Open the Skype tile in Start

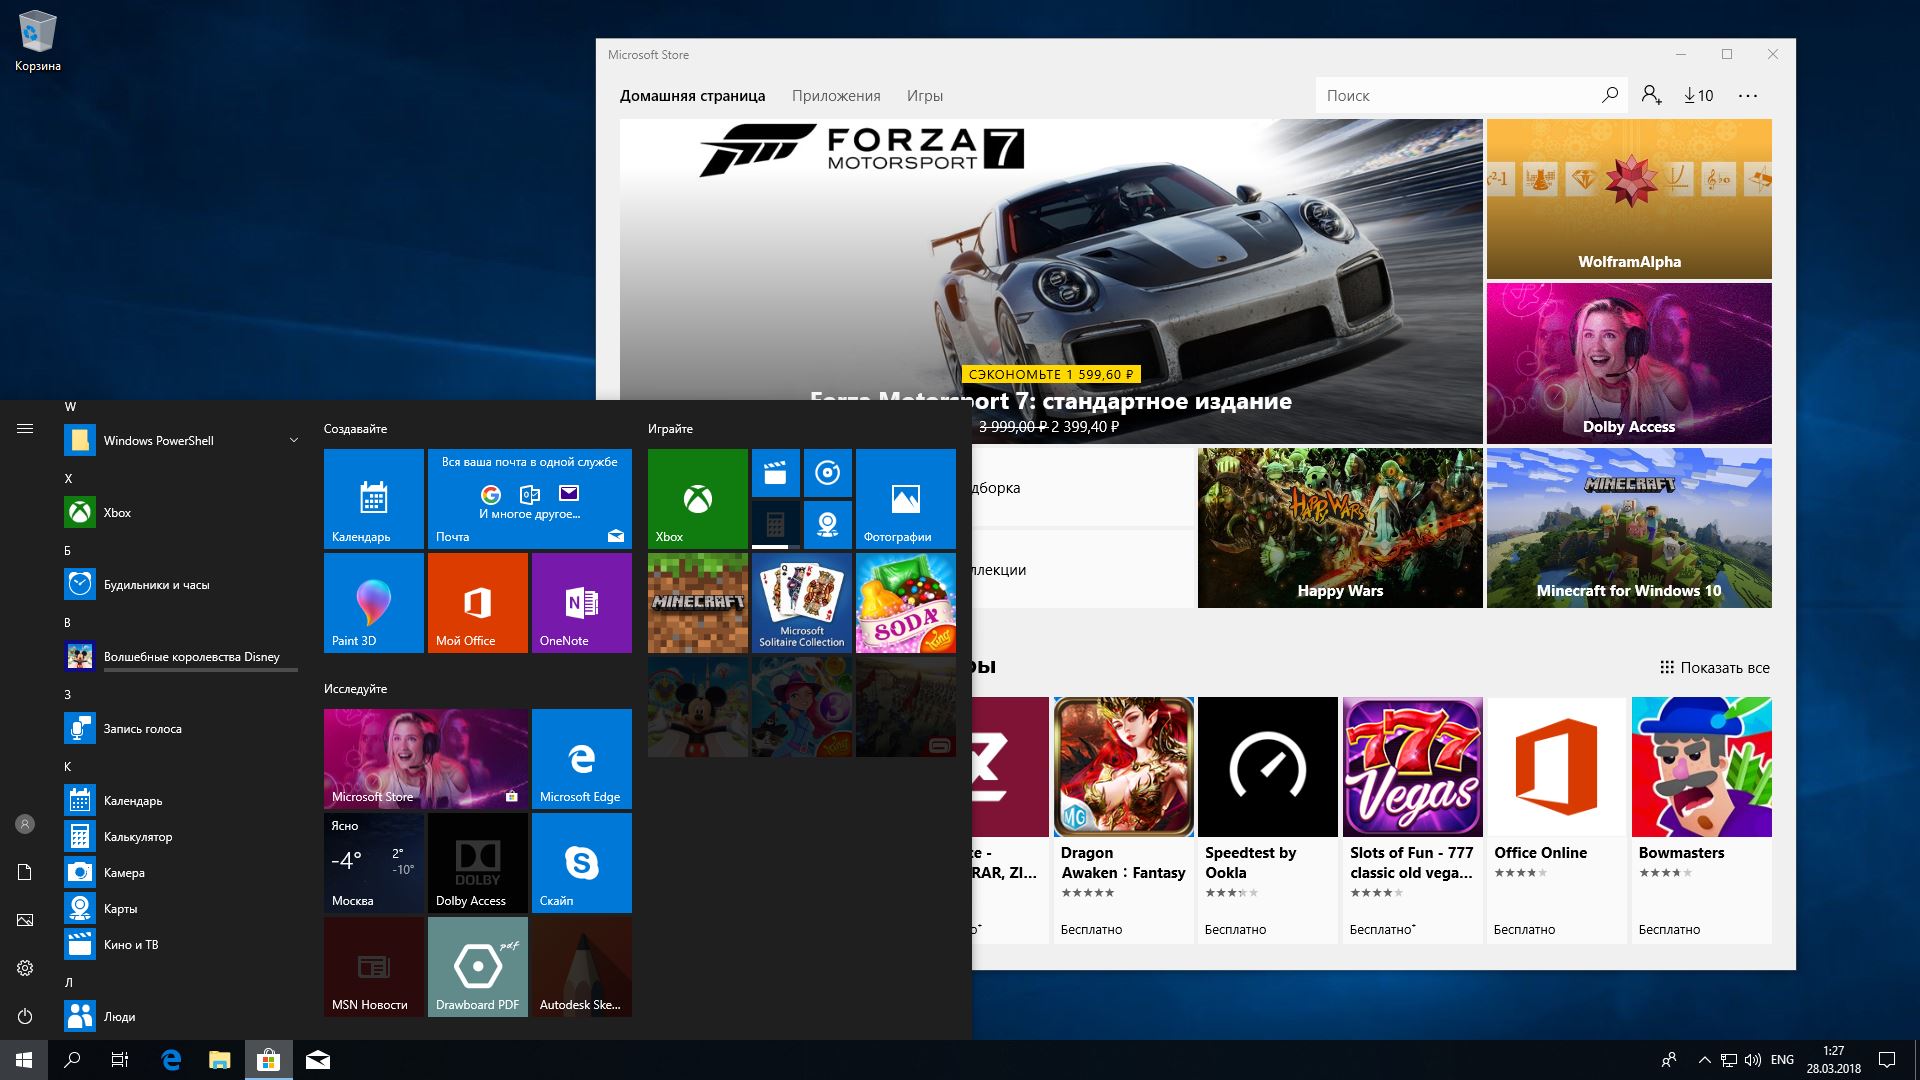pos(581,862)
